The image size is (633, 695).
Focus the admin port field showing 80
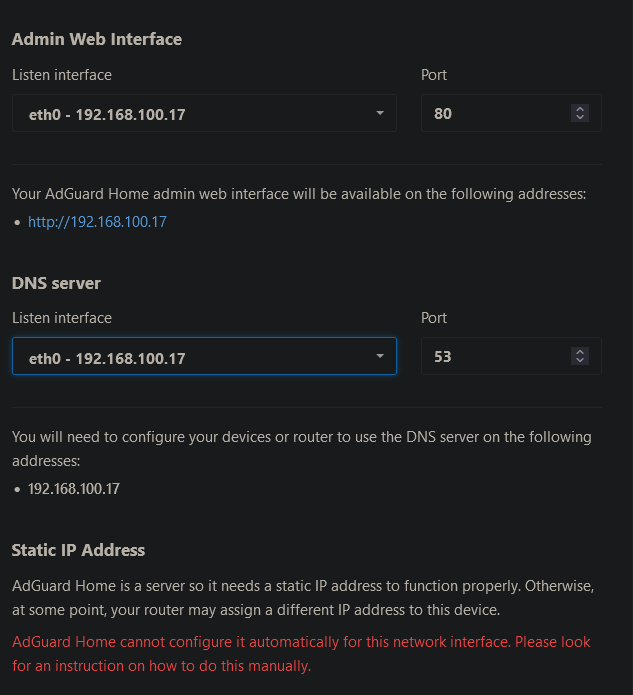point(511,113)
